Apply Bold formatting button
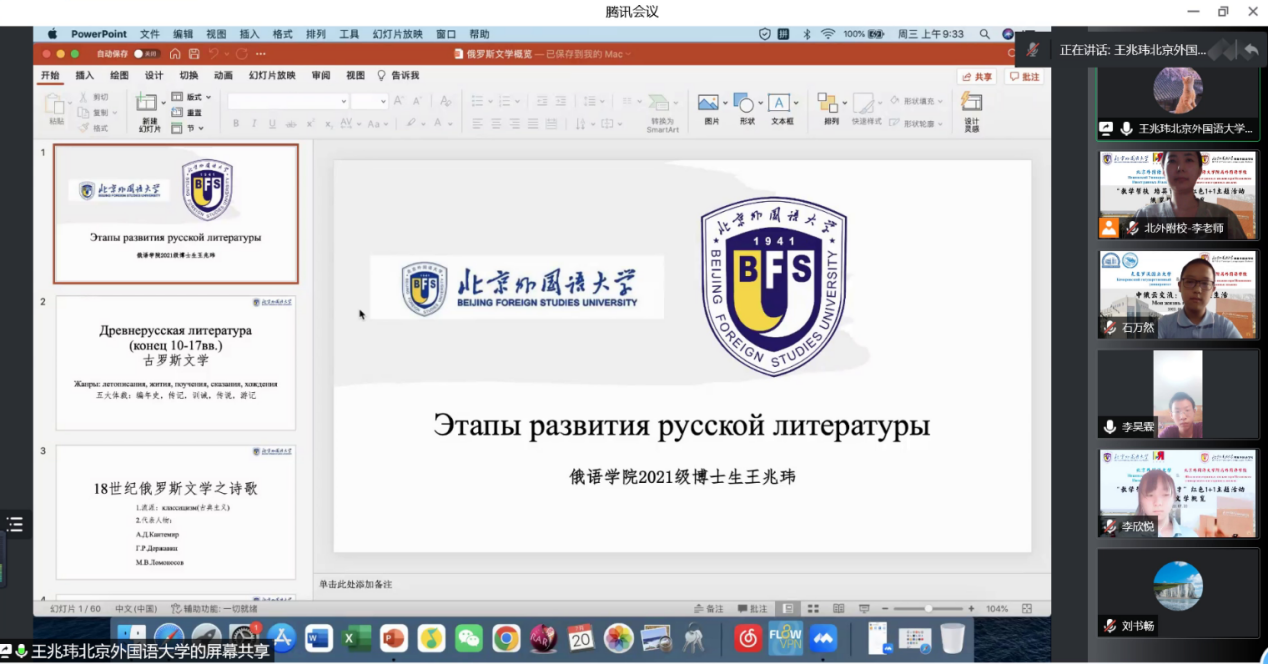The width and height of the screenshot is (1268, 664). [x=236, y=124]
